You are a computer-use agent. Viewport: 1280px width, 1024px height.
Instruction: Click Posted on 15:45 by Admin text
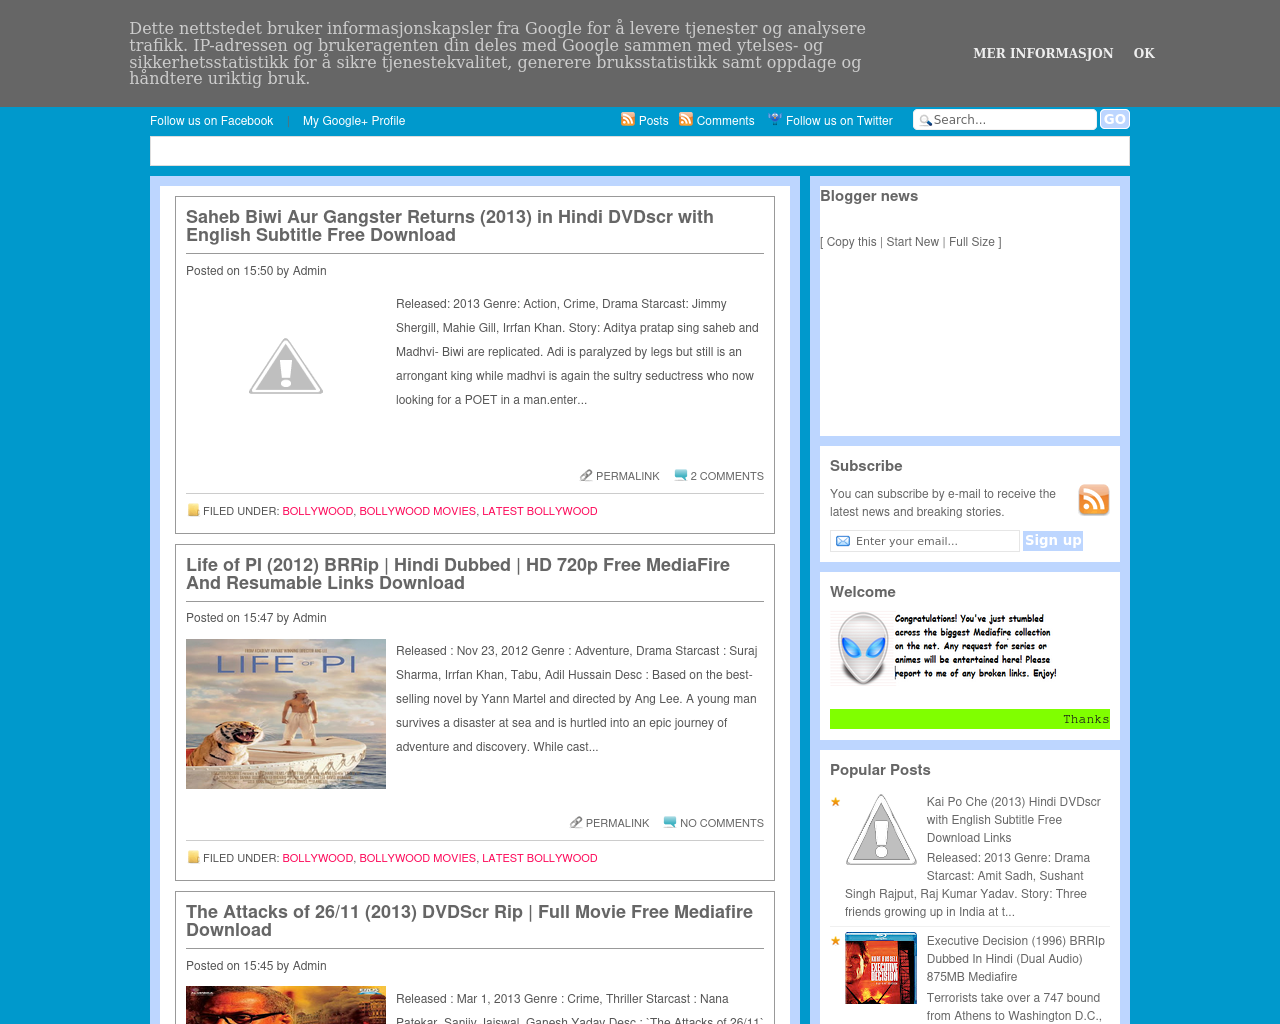coord(256,966)
